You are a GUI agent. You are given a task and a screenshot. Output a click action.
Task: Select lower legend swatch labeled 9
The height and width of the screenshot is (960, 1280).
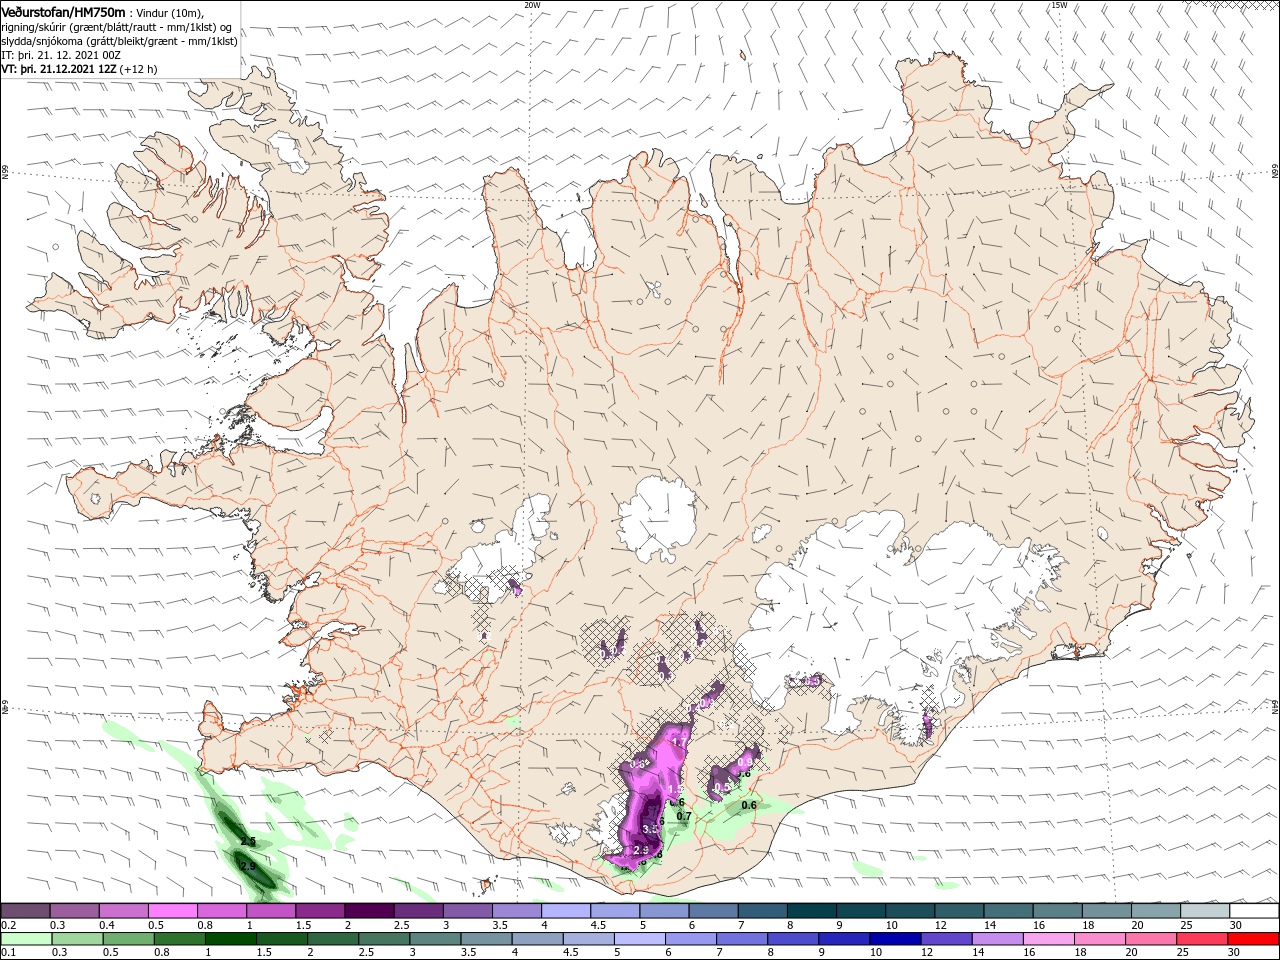tap(845, 939)
